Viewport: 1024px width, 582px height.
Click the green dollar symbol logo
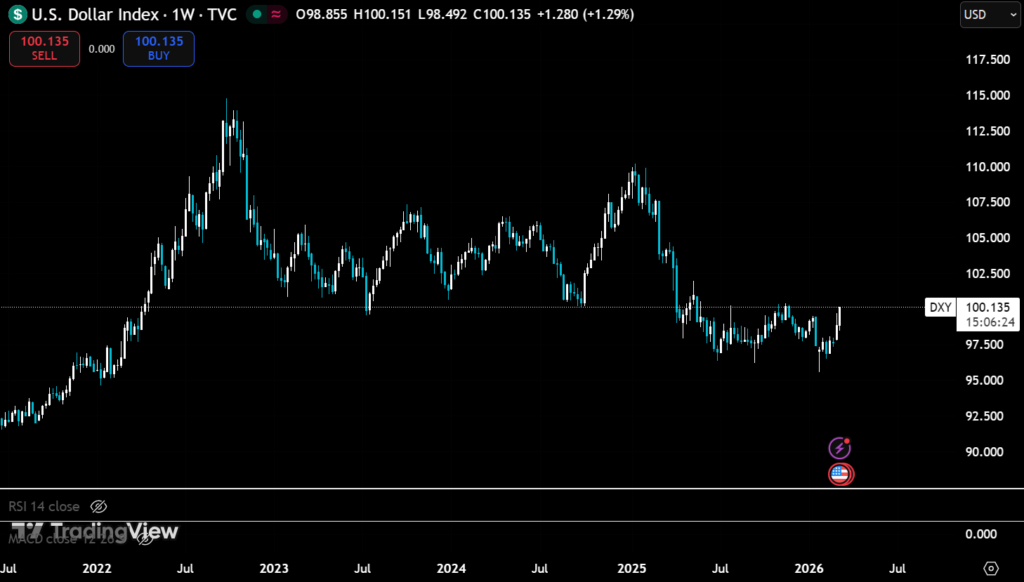click(x=18, y=15)
